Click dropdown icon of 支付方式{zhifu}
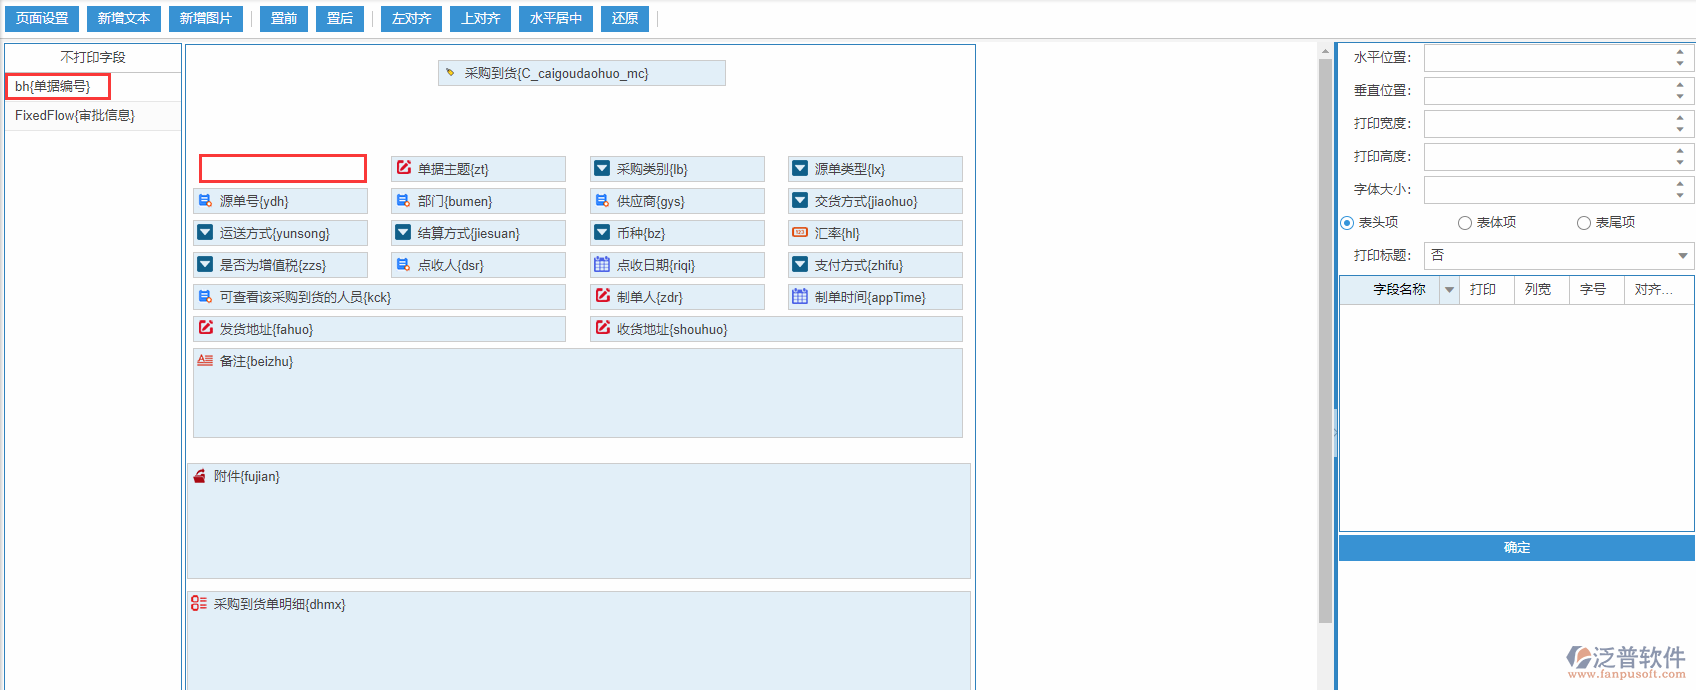 [800, 265]
